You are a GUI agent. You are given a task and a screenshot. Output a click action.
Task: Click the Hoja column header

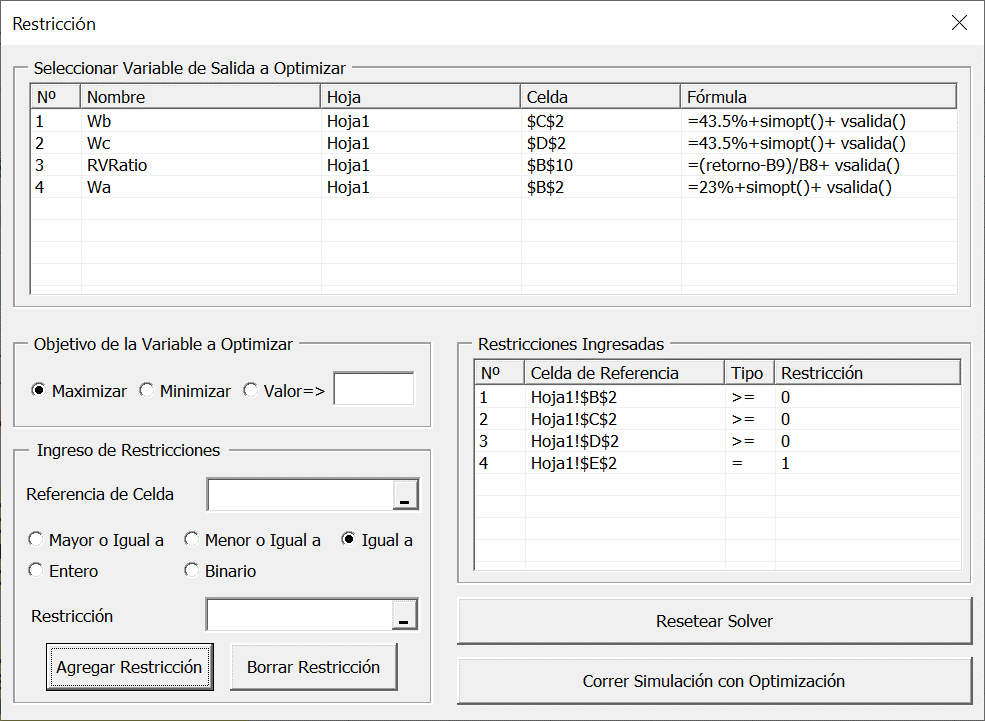[x=420, y=97]
